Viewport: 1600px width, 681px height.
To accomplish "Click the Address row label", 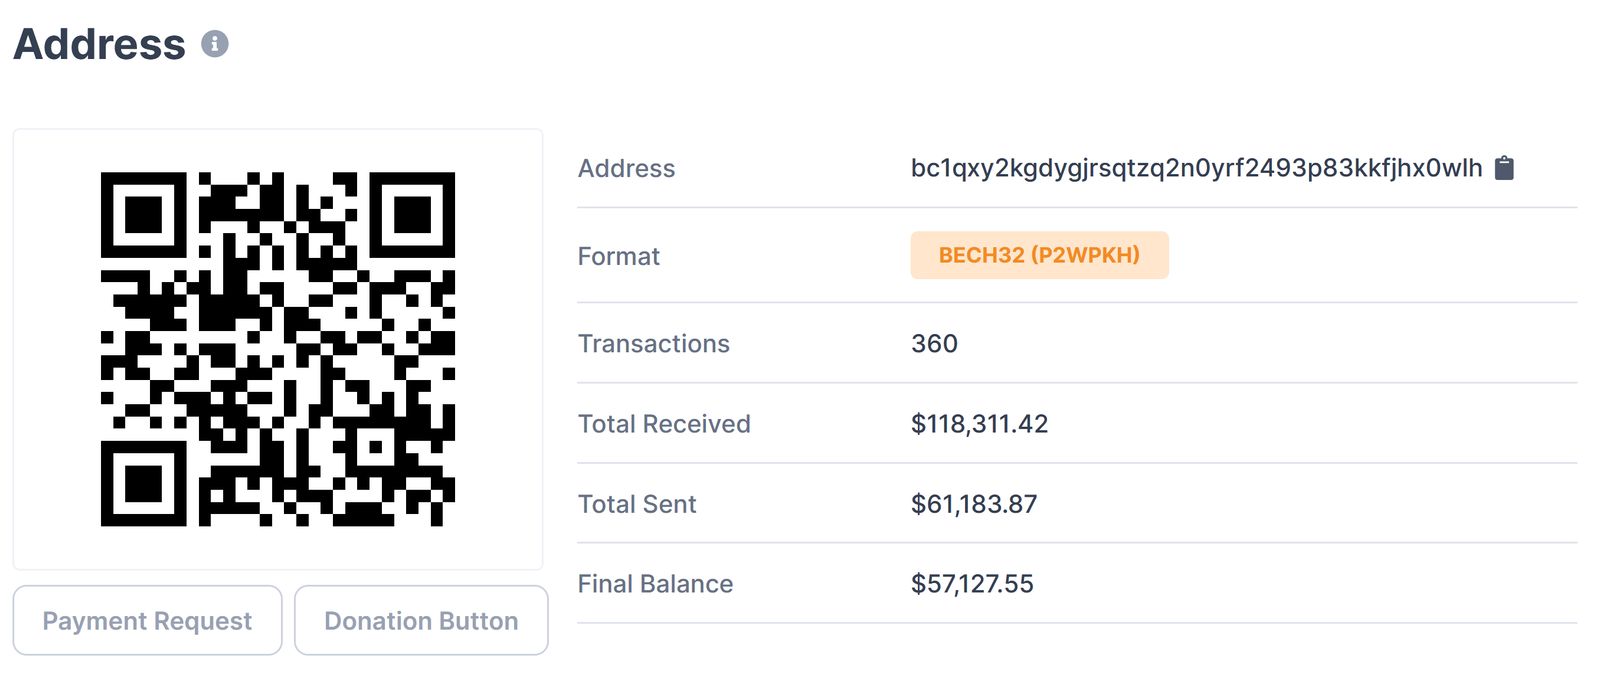I will [x=626, y=169].
